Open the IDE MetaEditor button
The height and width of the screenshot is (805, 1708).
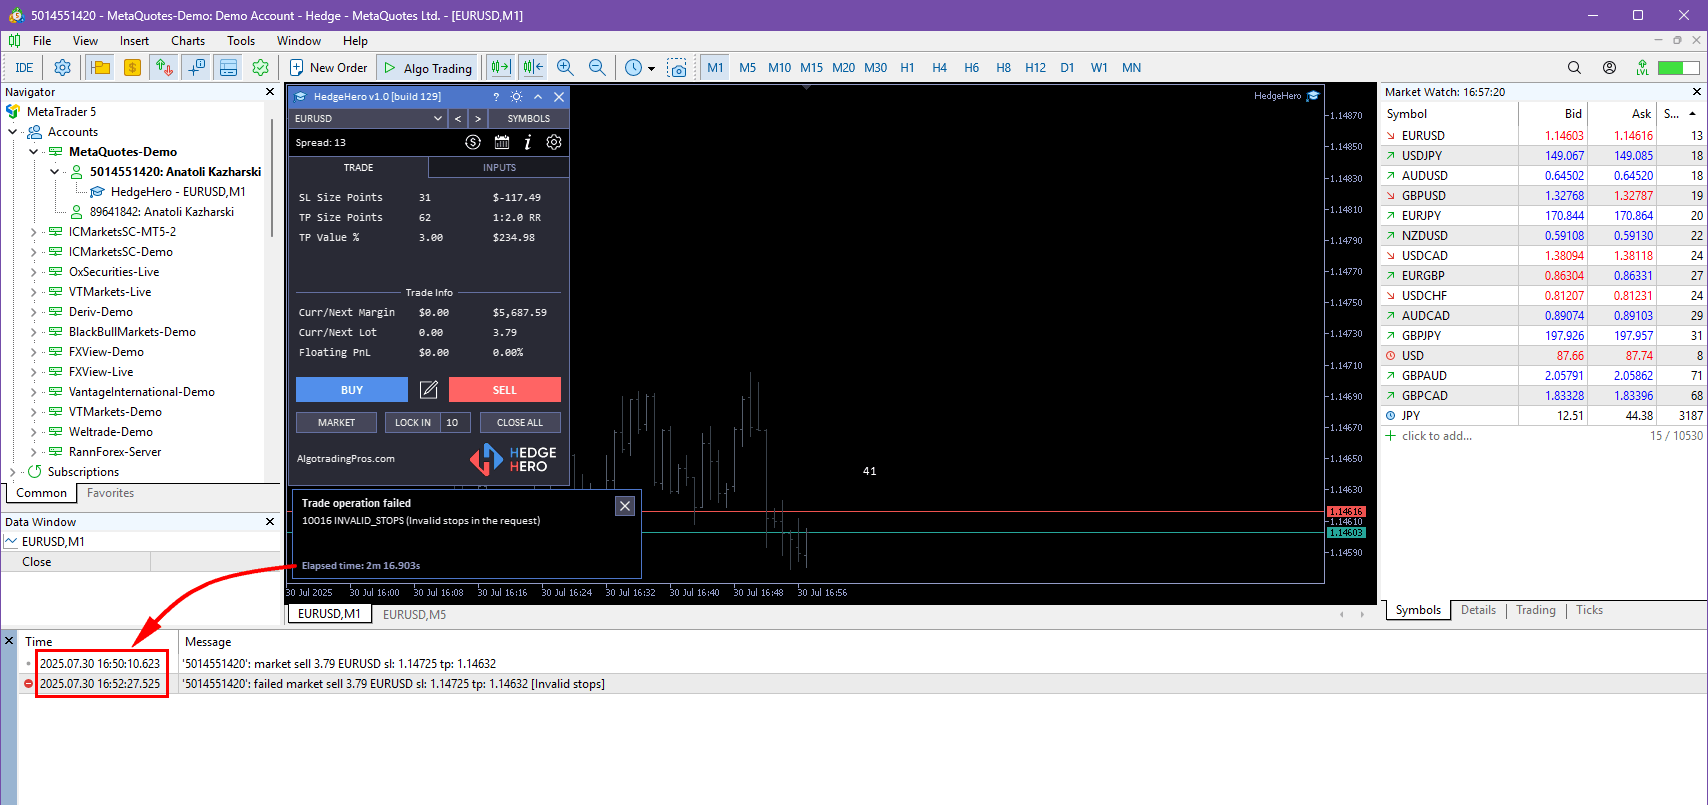(24, 68)
